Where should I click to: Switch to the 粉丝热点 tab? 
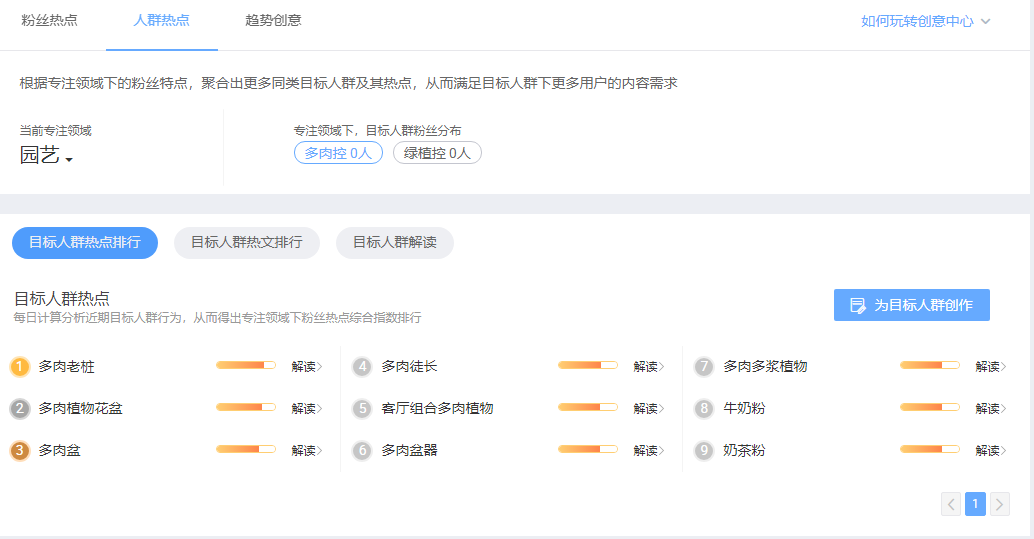(49, 20)
